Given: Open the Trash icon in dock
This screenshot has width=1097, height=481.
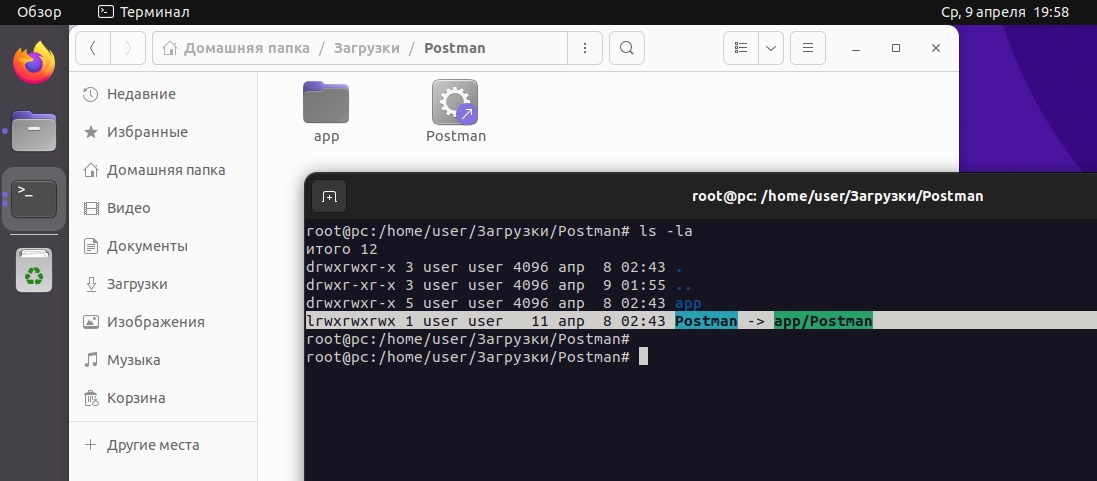Looking at the screenshot, I should pos(34,270).
